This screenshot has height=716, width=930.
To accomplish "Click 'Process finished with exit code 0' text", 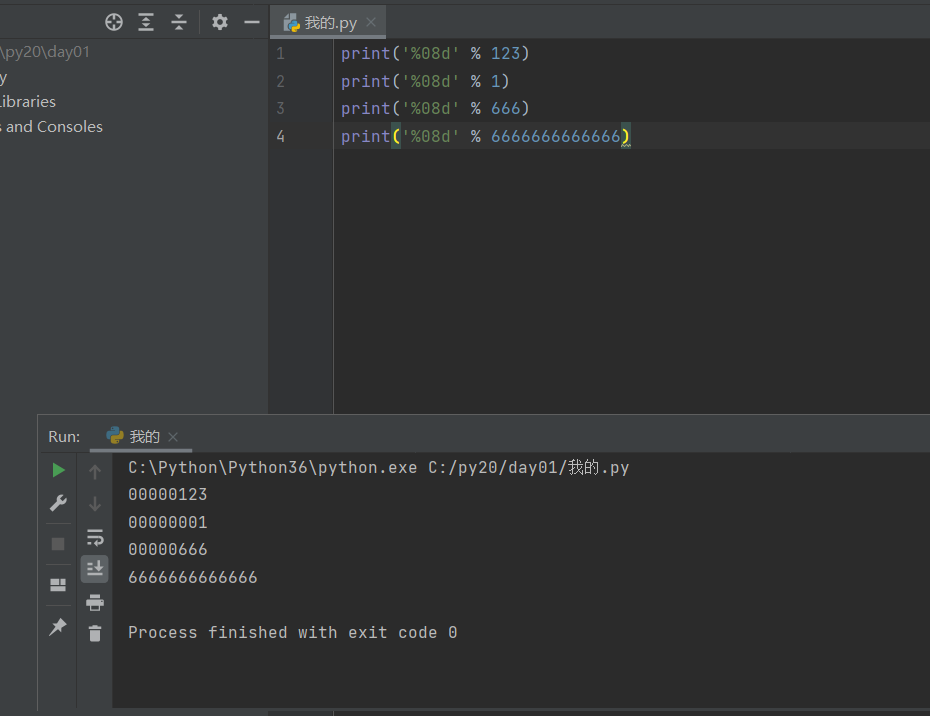I will 292,632.
